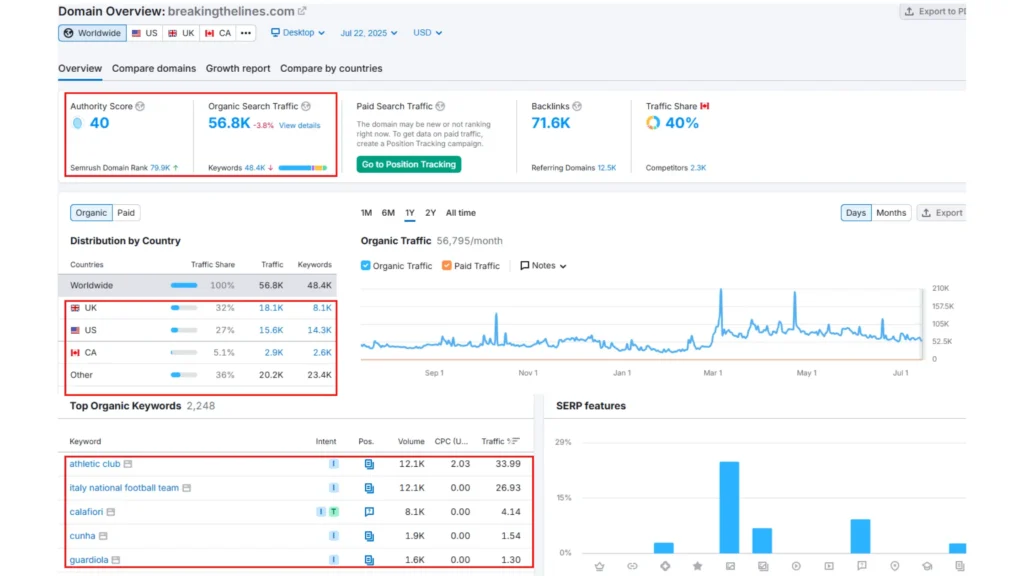Click the round play SERP feature icon
The width and height of the screenshot is (1024, 576).
796,566
